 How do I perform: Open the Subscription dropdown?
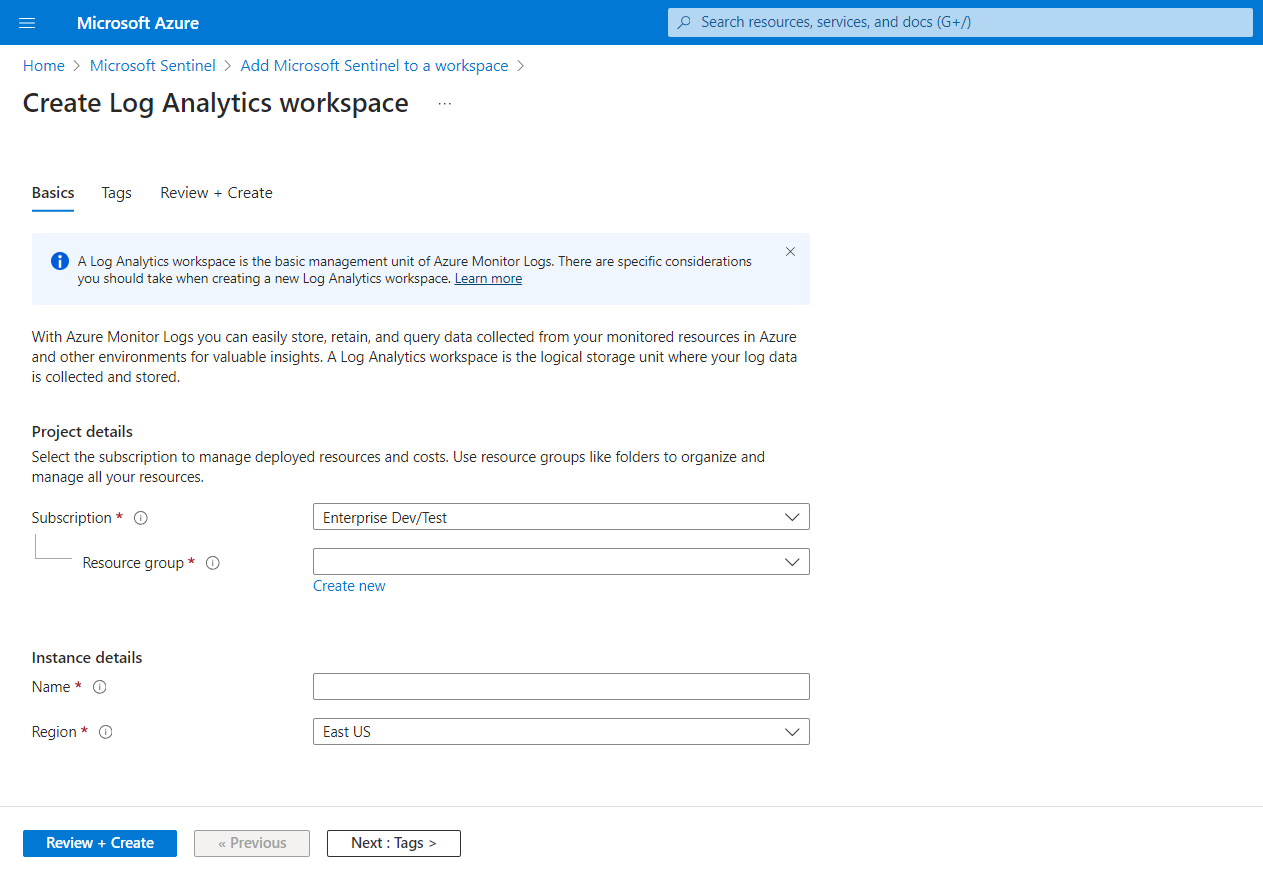[x=561, y=517]
